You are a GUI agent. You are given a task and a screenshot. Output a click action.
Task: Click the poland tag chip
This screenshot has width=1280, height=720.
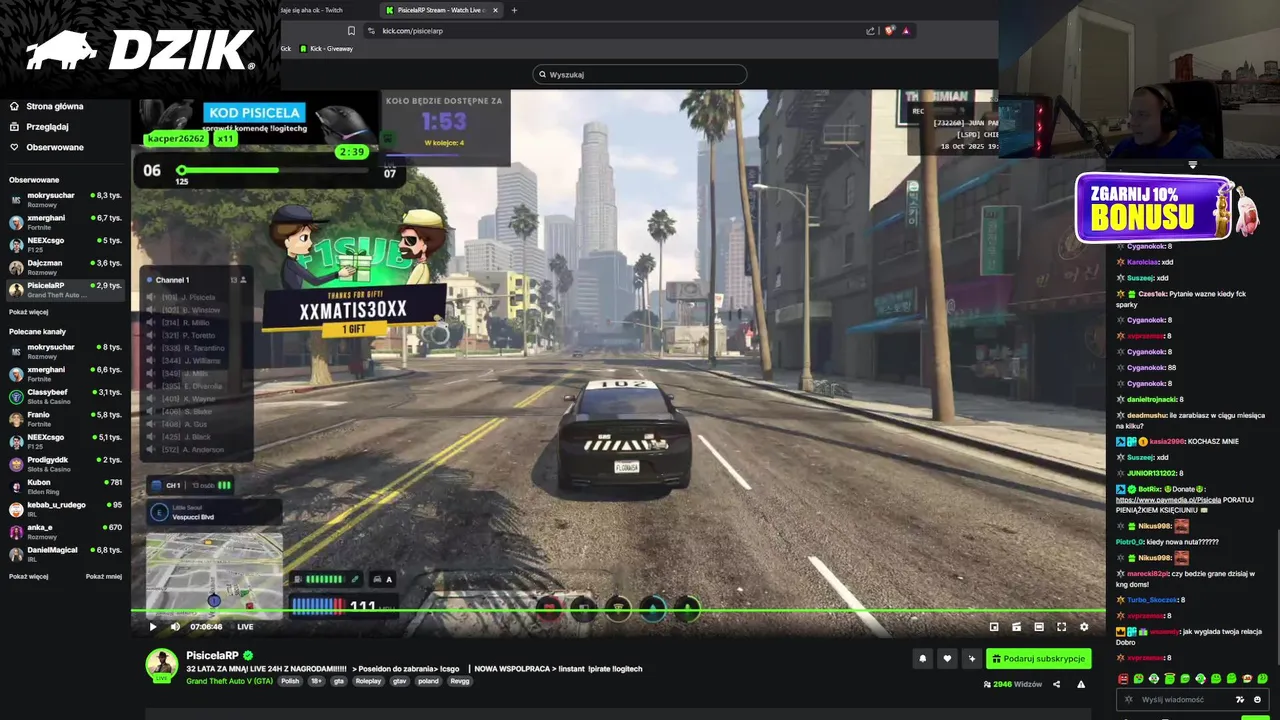[428, 681]
